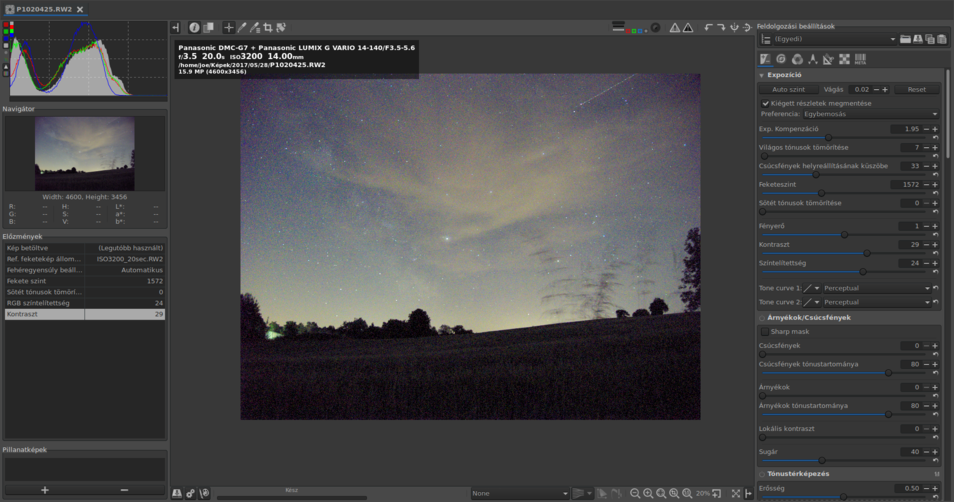Image resolution: width=954 pixels, height=502 pixels.
Task: Open the None output profile dropdown
Action: tap(520, 493)
